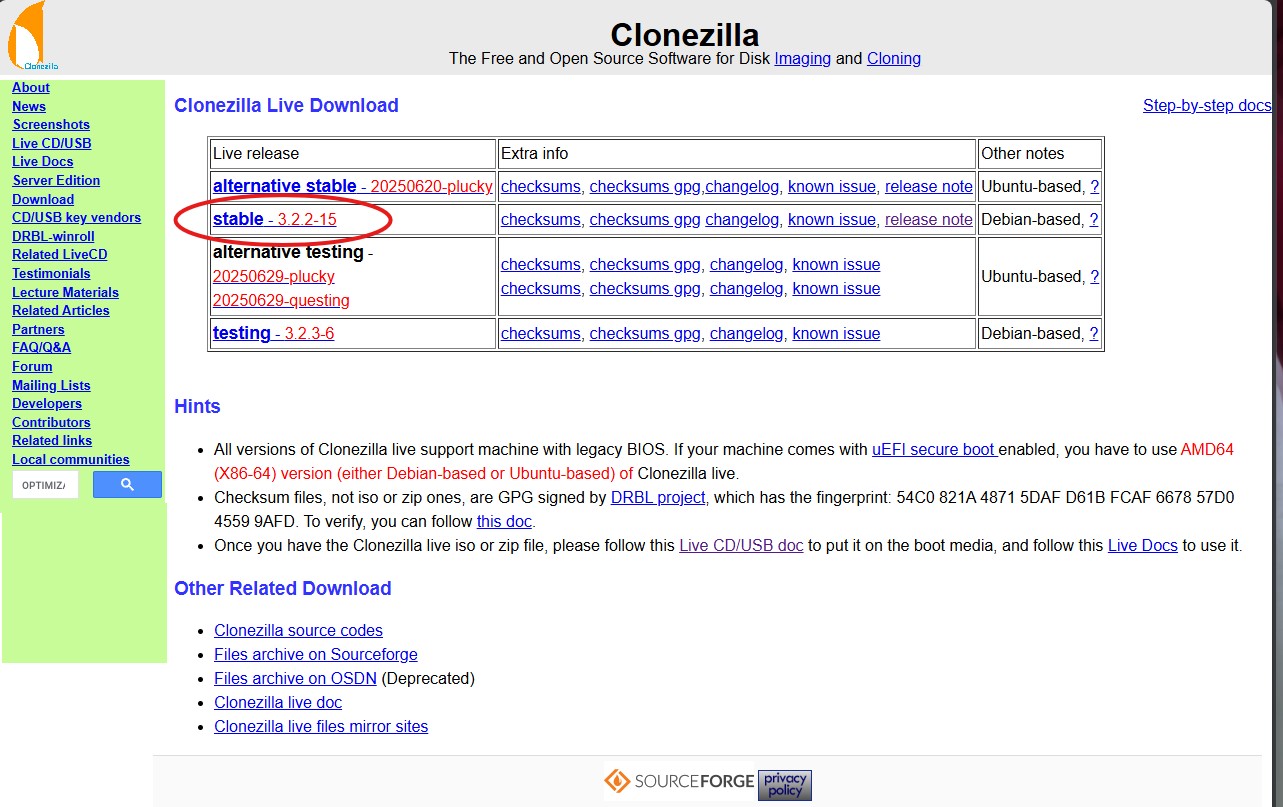This screenshot has height=807, width=1283.
Task: Open changelog in testing row
Action: click(747, 333)
